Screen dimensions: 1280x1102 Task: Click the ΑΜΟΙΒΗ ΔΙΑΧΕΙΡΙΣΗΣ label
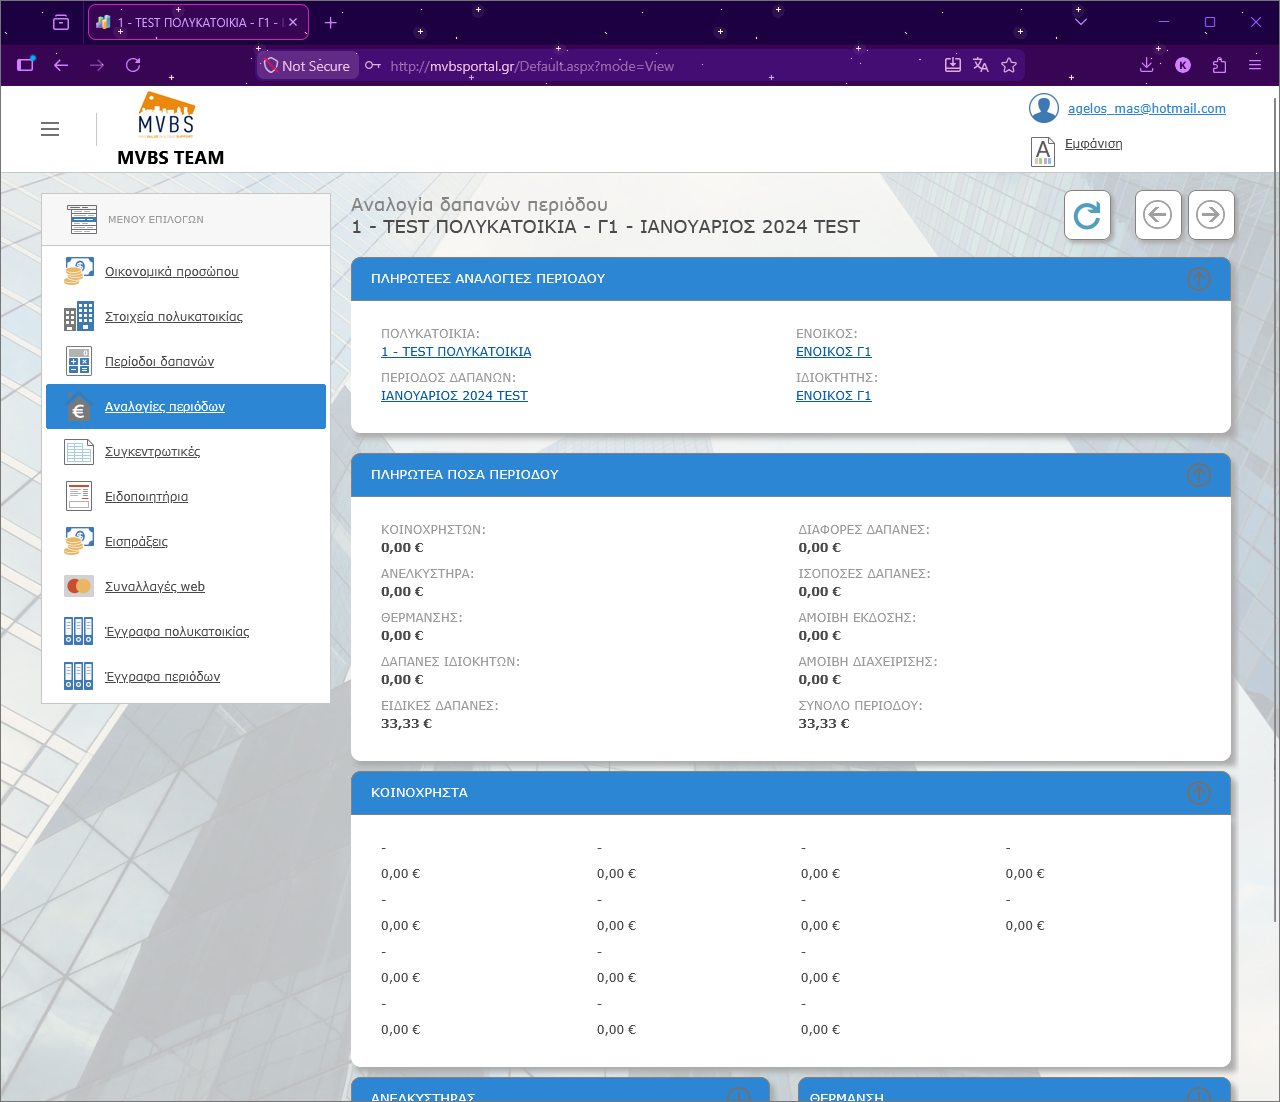click(x=867, y=661)
